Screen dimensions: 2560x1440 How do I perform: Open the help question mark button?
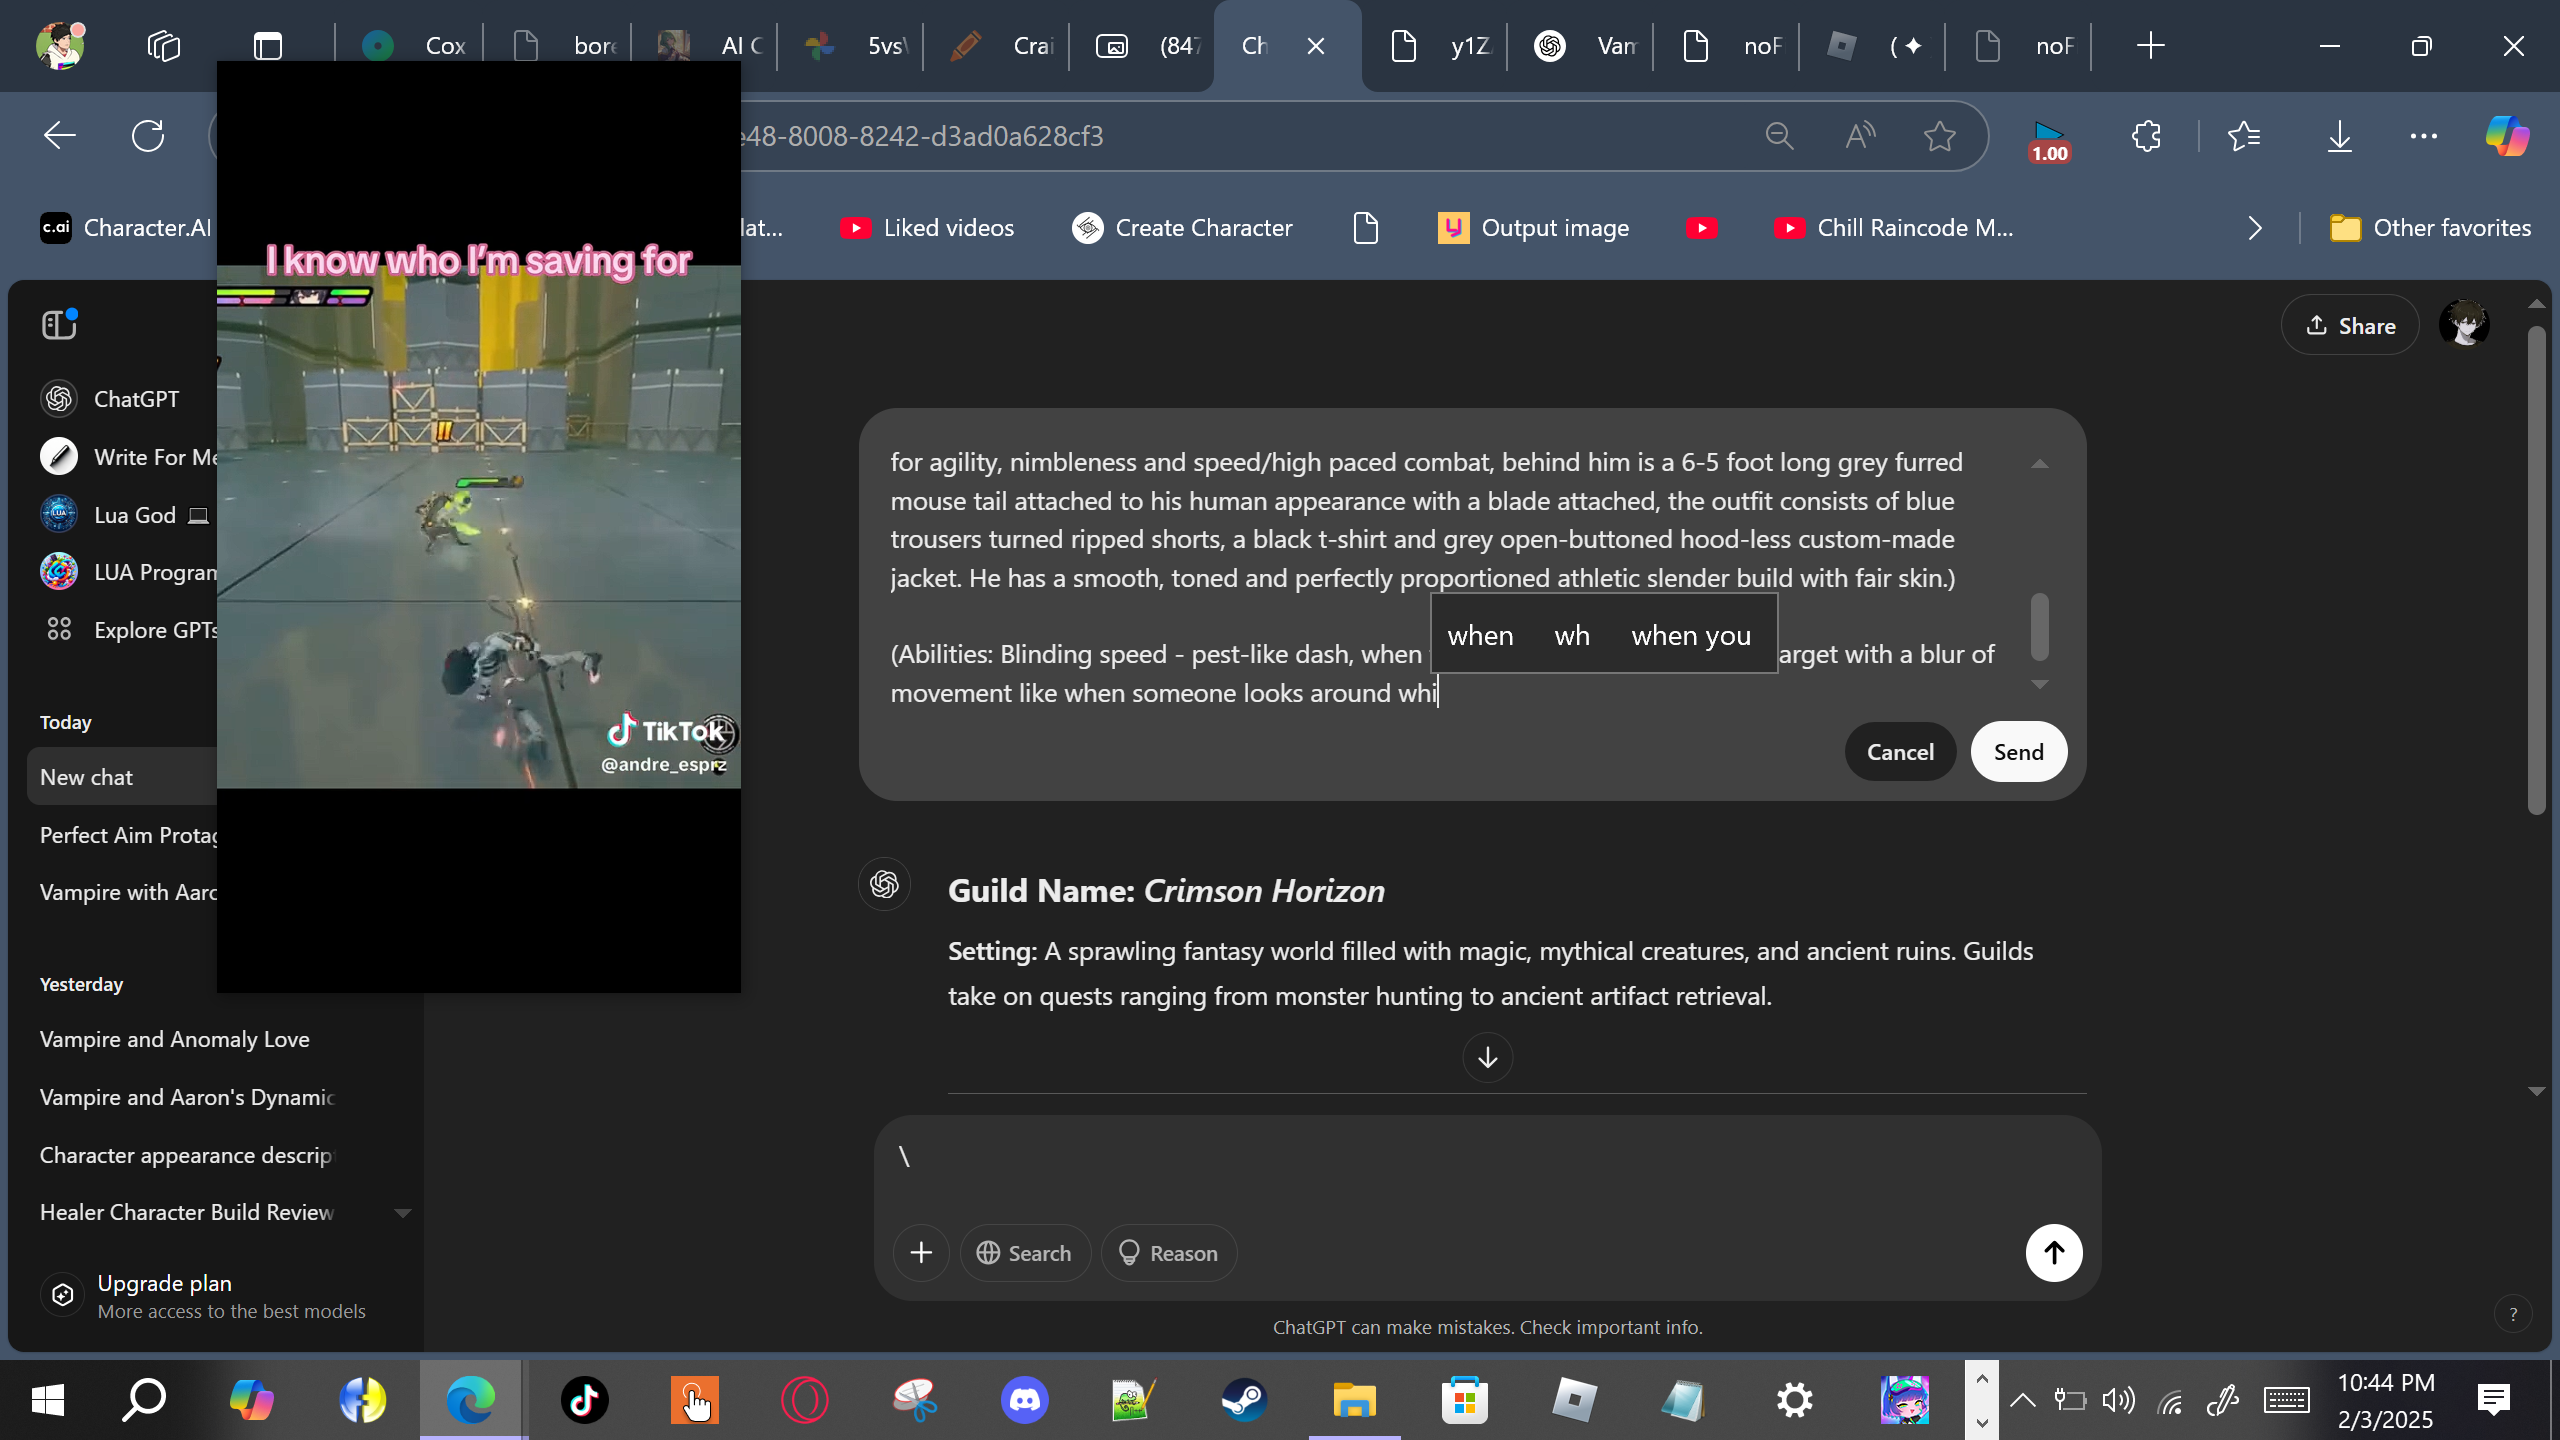(2513, 1315)
